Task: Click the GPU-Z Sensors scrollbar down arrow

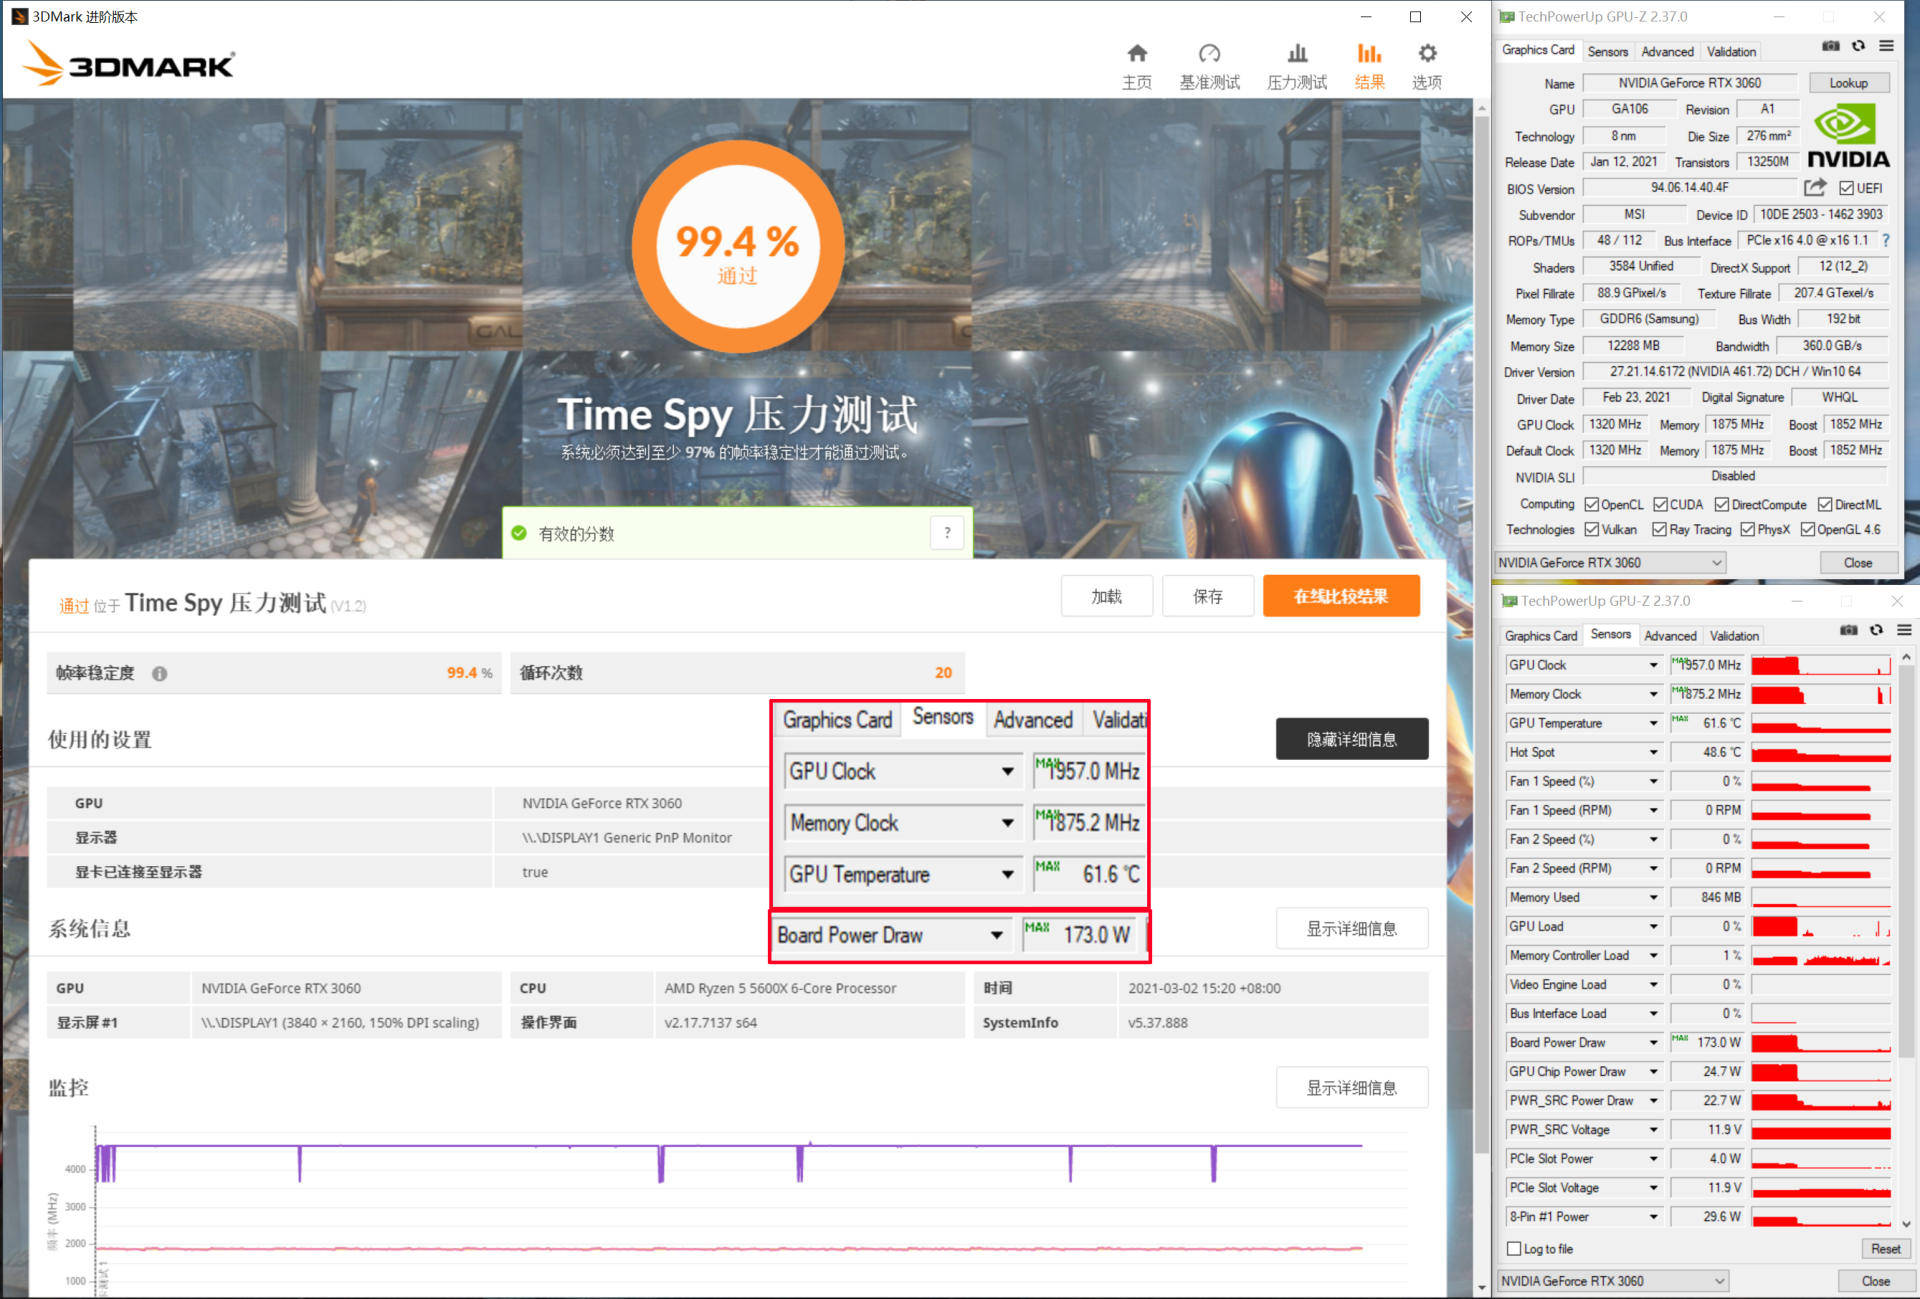Action: (1906, 1224)
